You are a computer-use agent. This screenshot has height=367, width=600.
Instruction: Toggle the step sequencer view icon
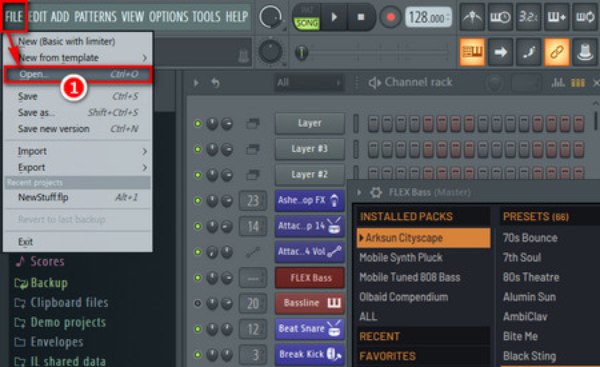577,83
